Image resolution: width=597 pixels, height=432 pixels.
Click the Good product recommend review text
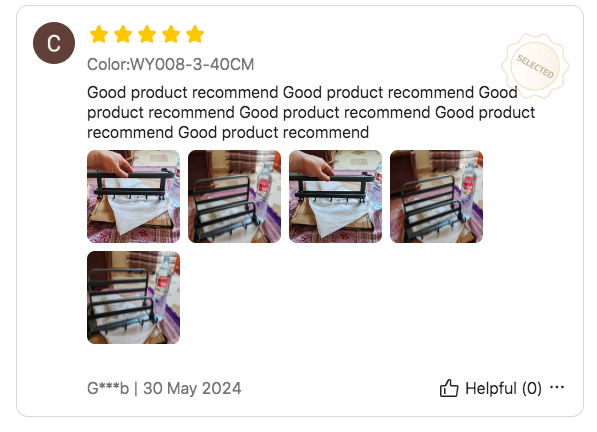pos(311,113)
